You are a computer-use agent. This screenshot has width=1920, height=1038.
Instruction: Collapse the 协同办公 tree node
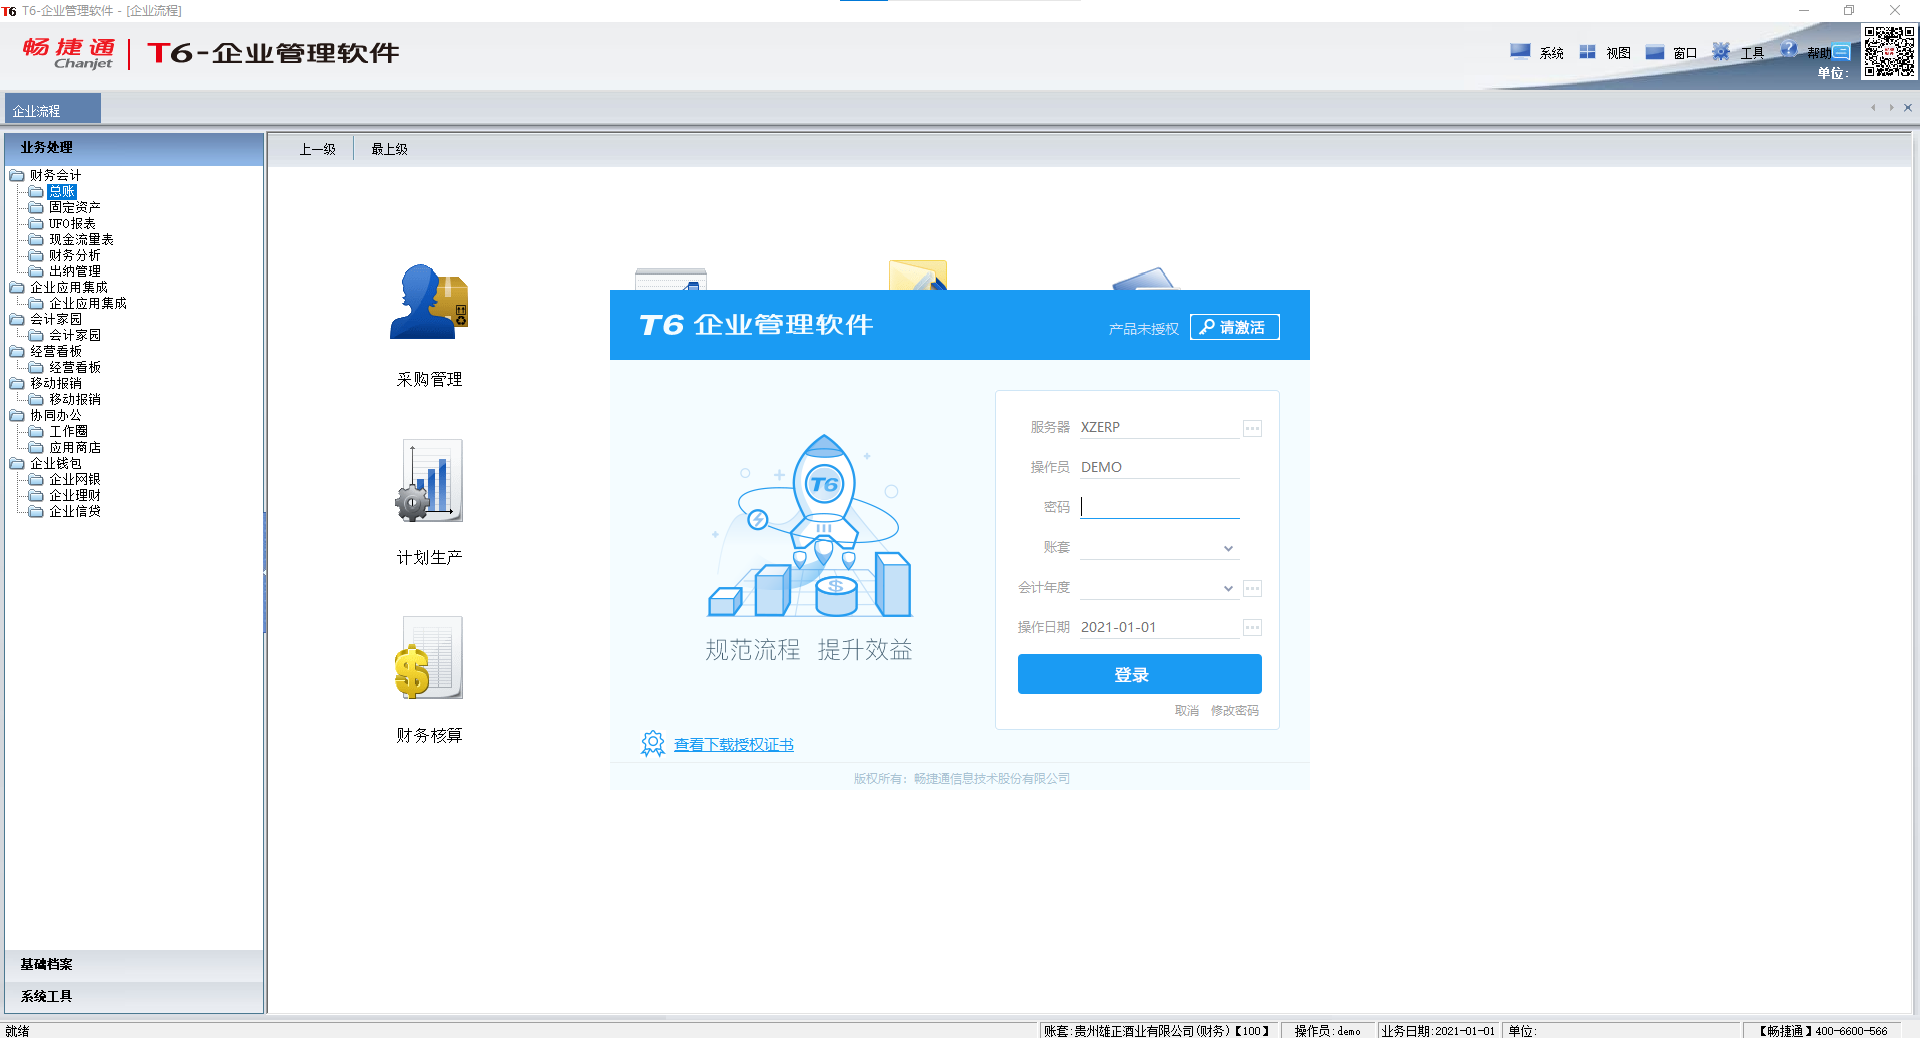coord(17,415)
